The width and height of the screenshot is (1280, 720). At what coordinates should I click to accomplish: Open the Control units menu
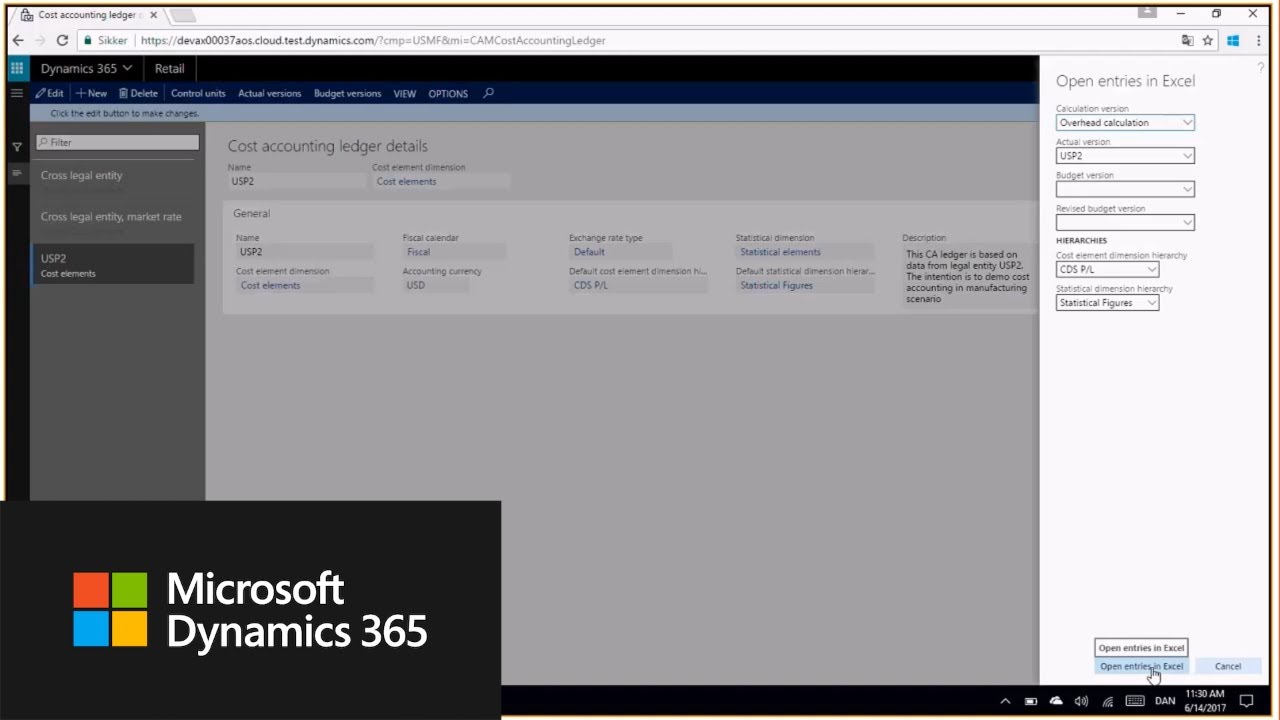point(198,93)
